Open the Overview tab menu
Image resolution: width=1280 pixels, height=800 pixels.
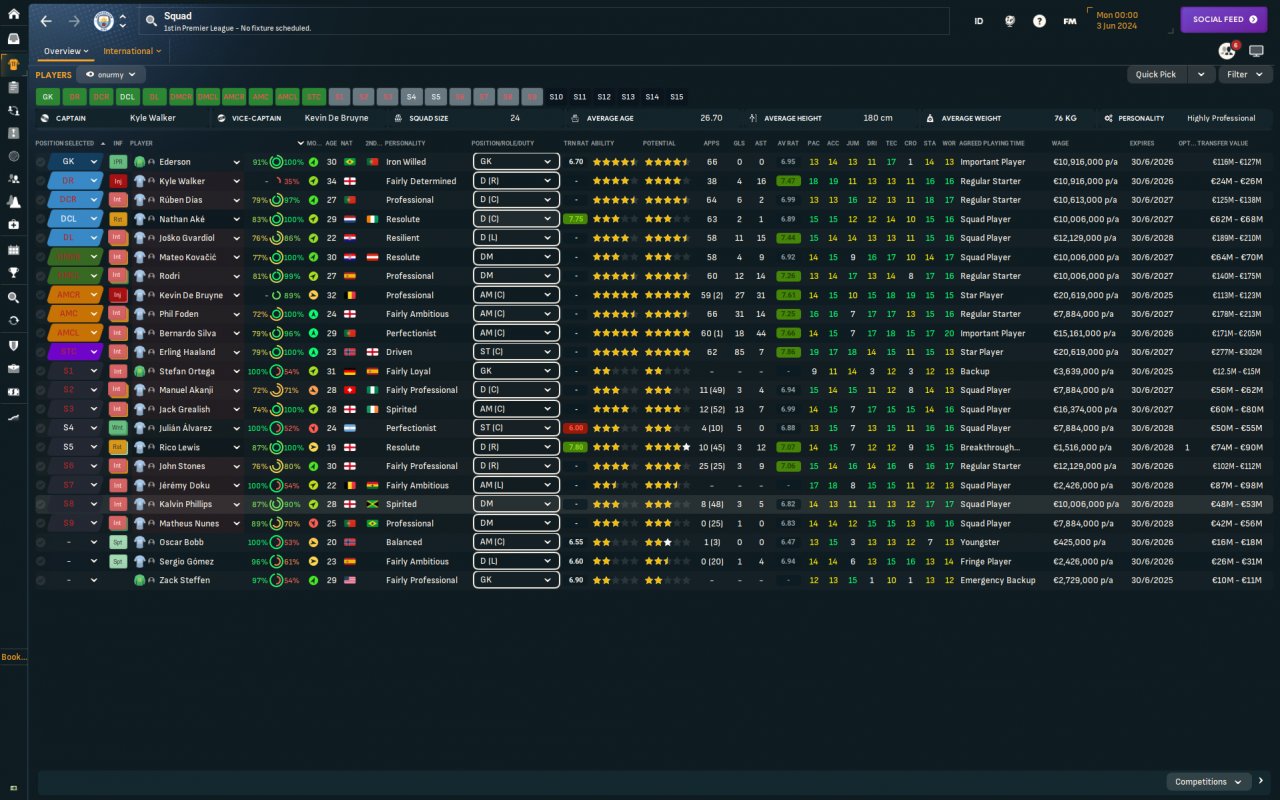pyautogui.click(x=66, y=51)
